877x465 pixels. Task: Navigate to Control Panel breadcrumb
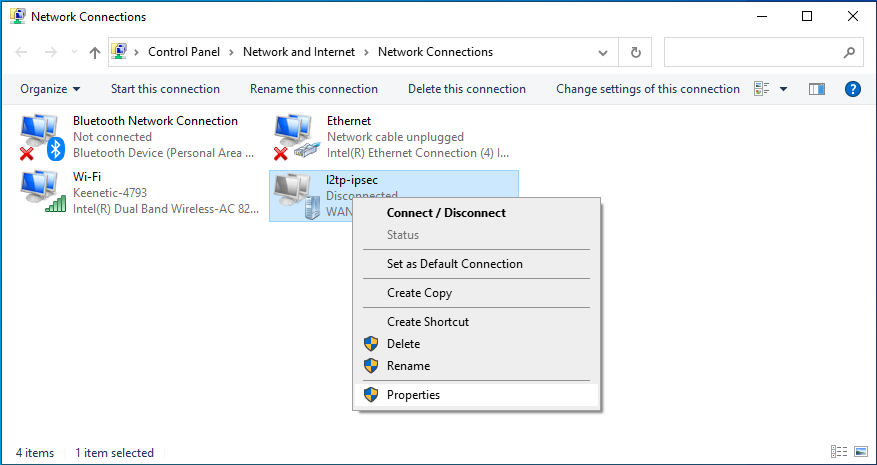(x=184, y=52)
